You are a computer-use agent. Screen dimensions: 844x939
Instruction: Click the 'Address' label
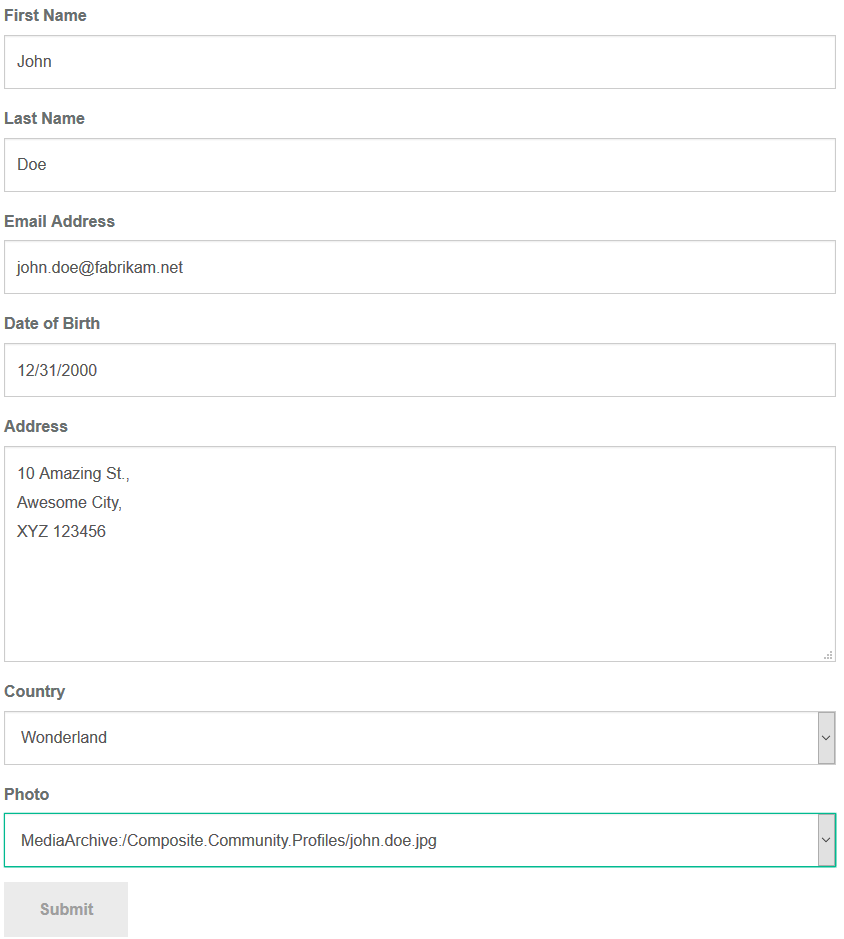(x=36, y=426)
